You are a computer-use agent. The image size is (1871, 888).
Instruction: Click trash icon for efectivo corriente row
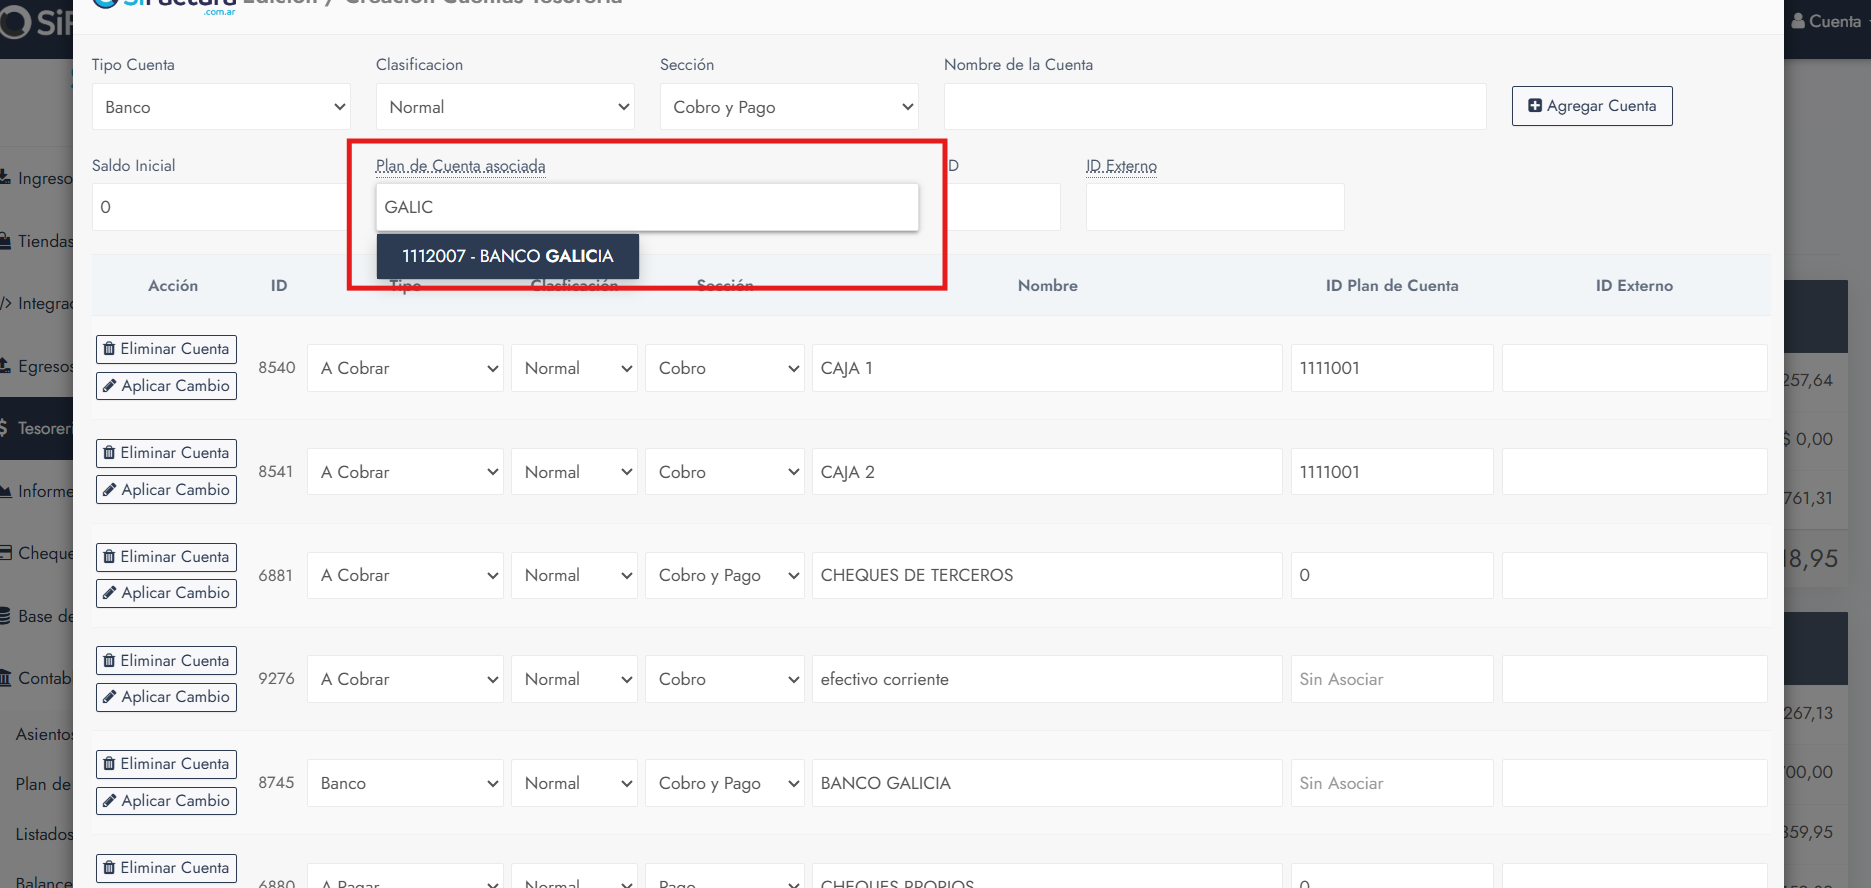coord(109,661)
